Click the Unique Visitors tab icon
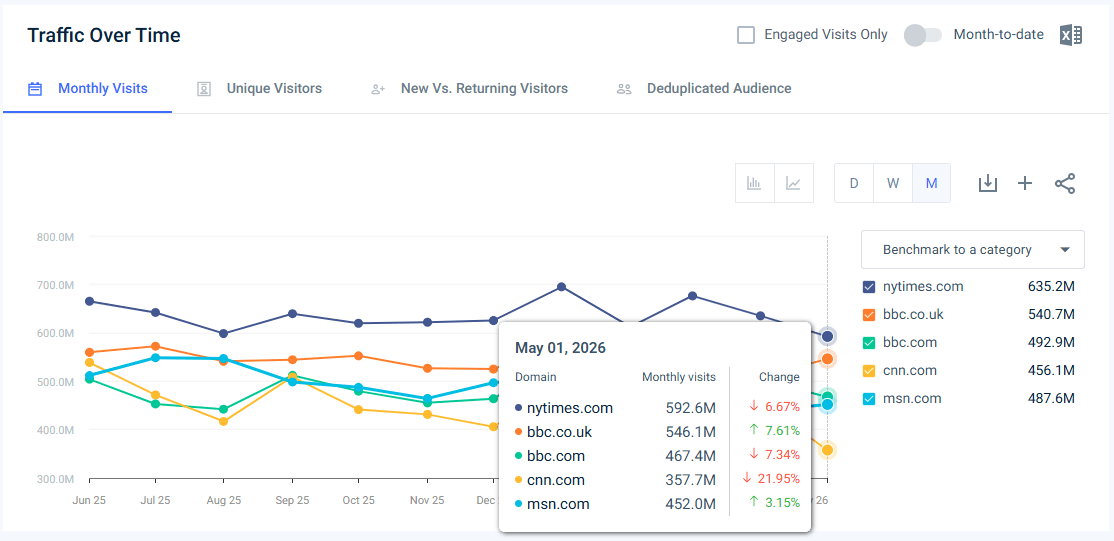This screenshot has width=1114, height=541. (x=204, y=89)
